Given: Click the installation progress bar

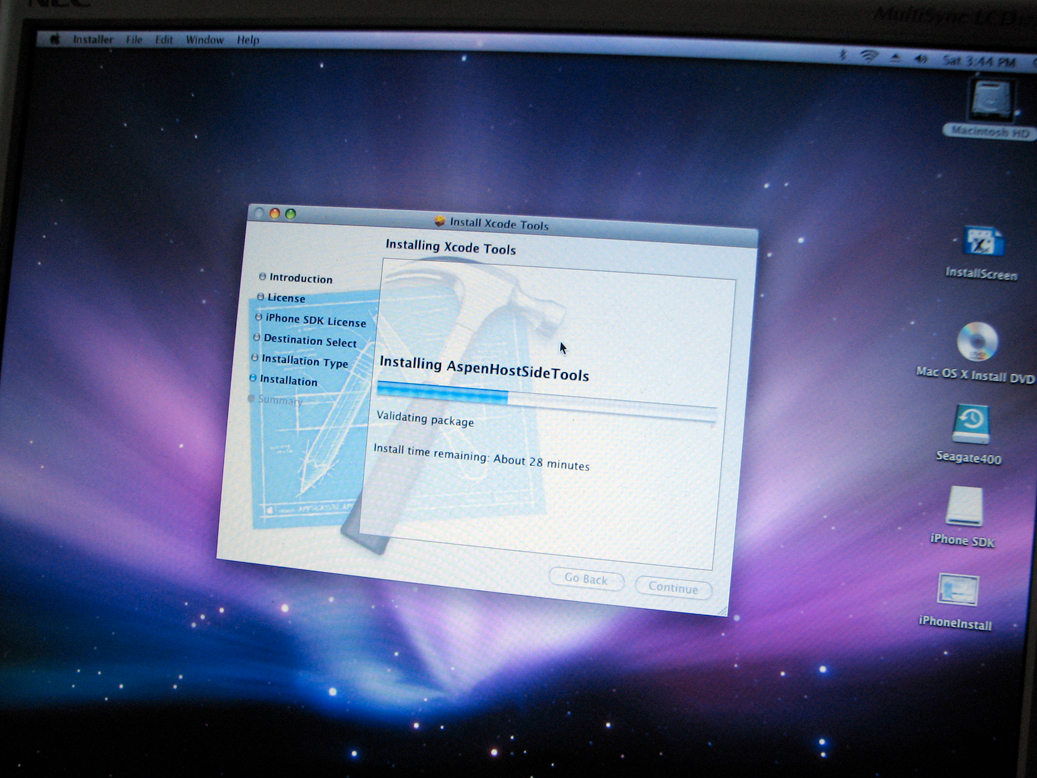Looking at the screenshot, I should coord(546,402).
